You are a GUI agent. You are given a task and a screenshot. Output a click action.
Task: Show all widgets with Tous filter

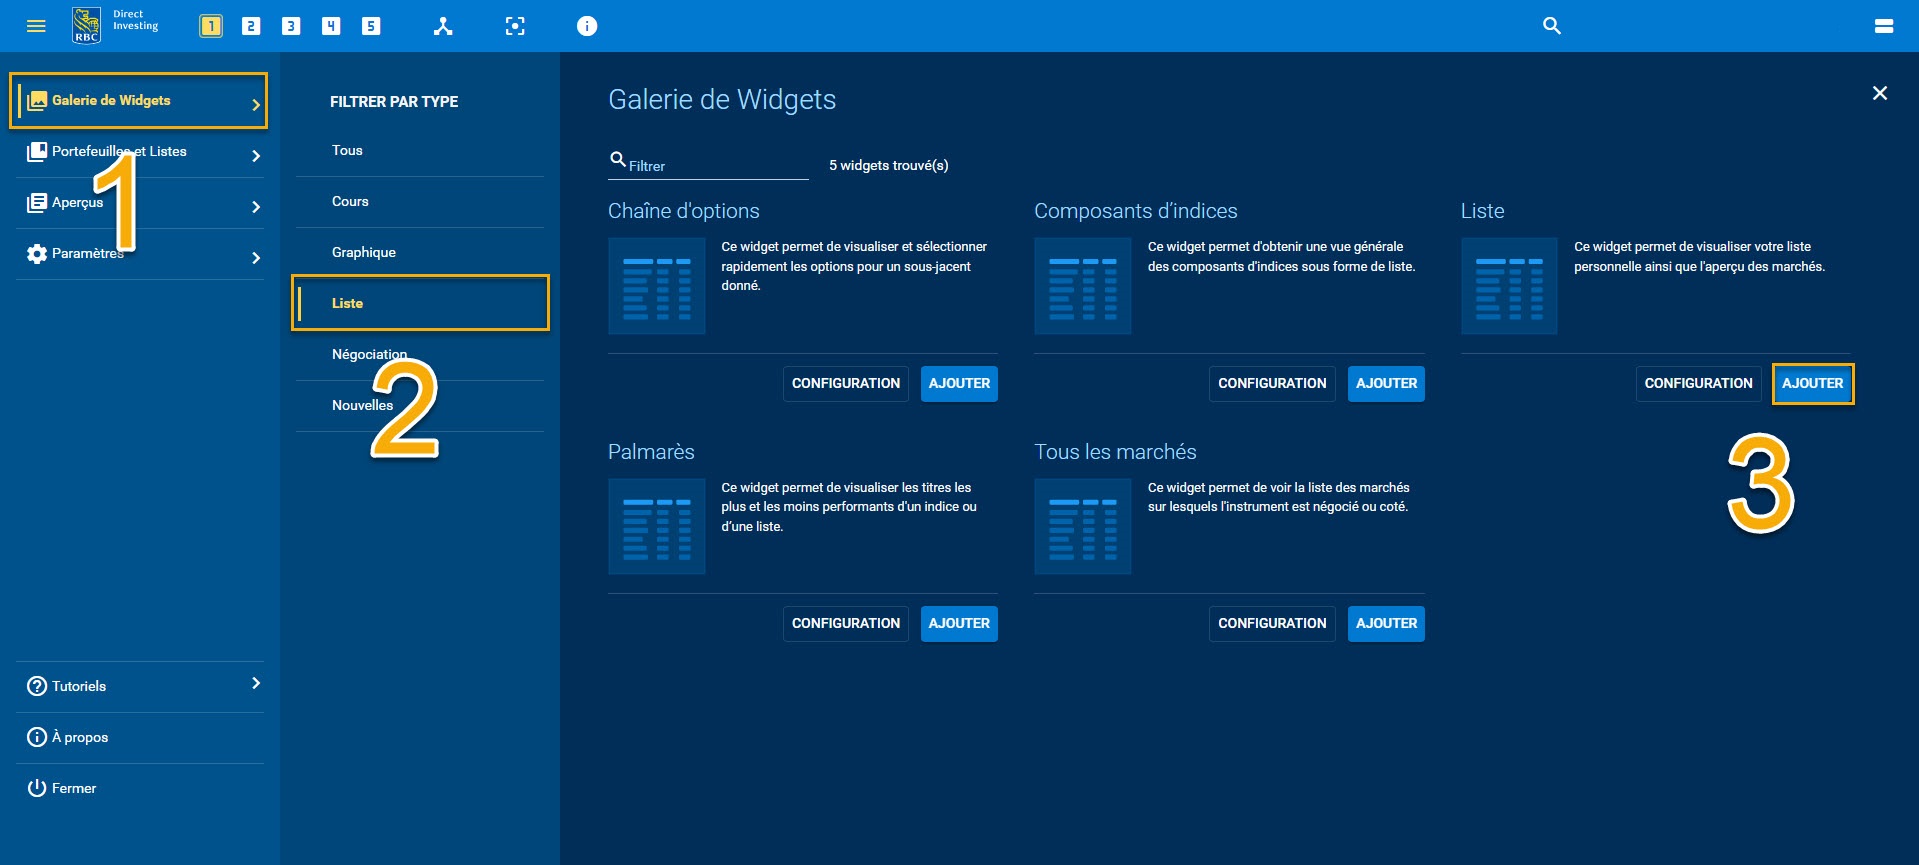[347, 151]
